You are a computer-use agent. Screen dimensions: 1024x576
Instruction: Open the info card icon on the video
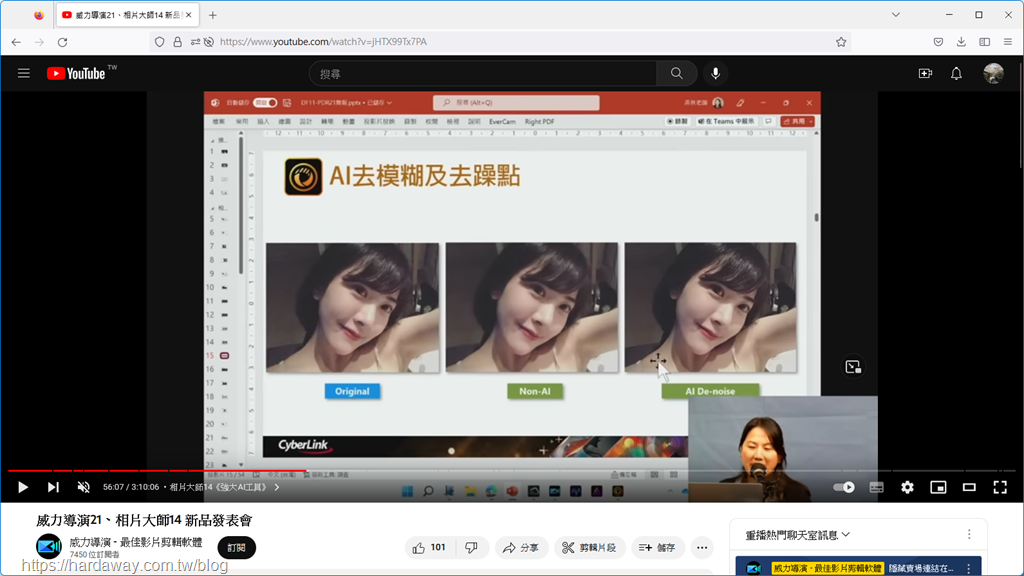[853, 367]
